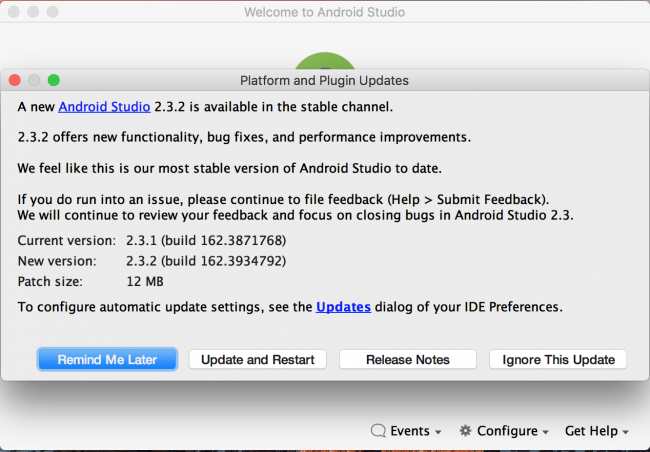The width and height of the screenshot is (650, 452).
Task: Open the Release Notes
Action: coord(407,359)
